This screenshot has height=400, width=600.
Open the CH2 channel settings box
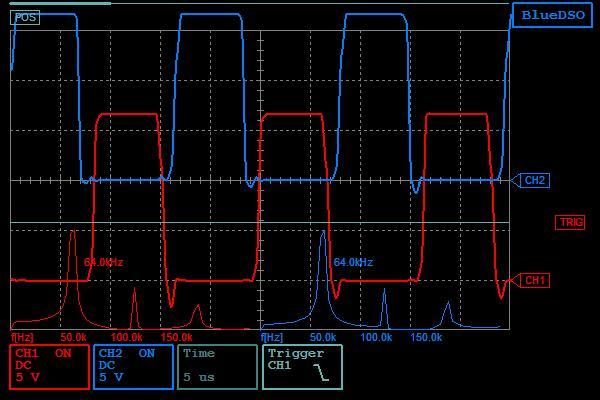coord(133,367)
